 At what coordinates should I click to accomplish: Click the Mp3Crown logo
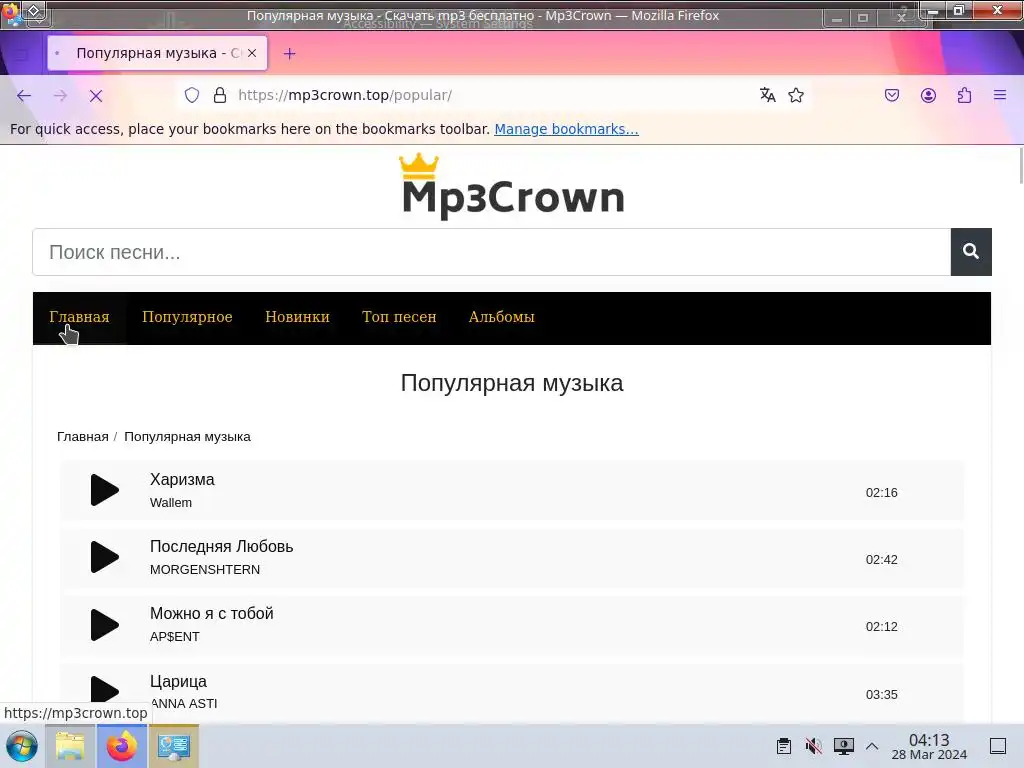pos(512,186)
